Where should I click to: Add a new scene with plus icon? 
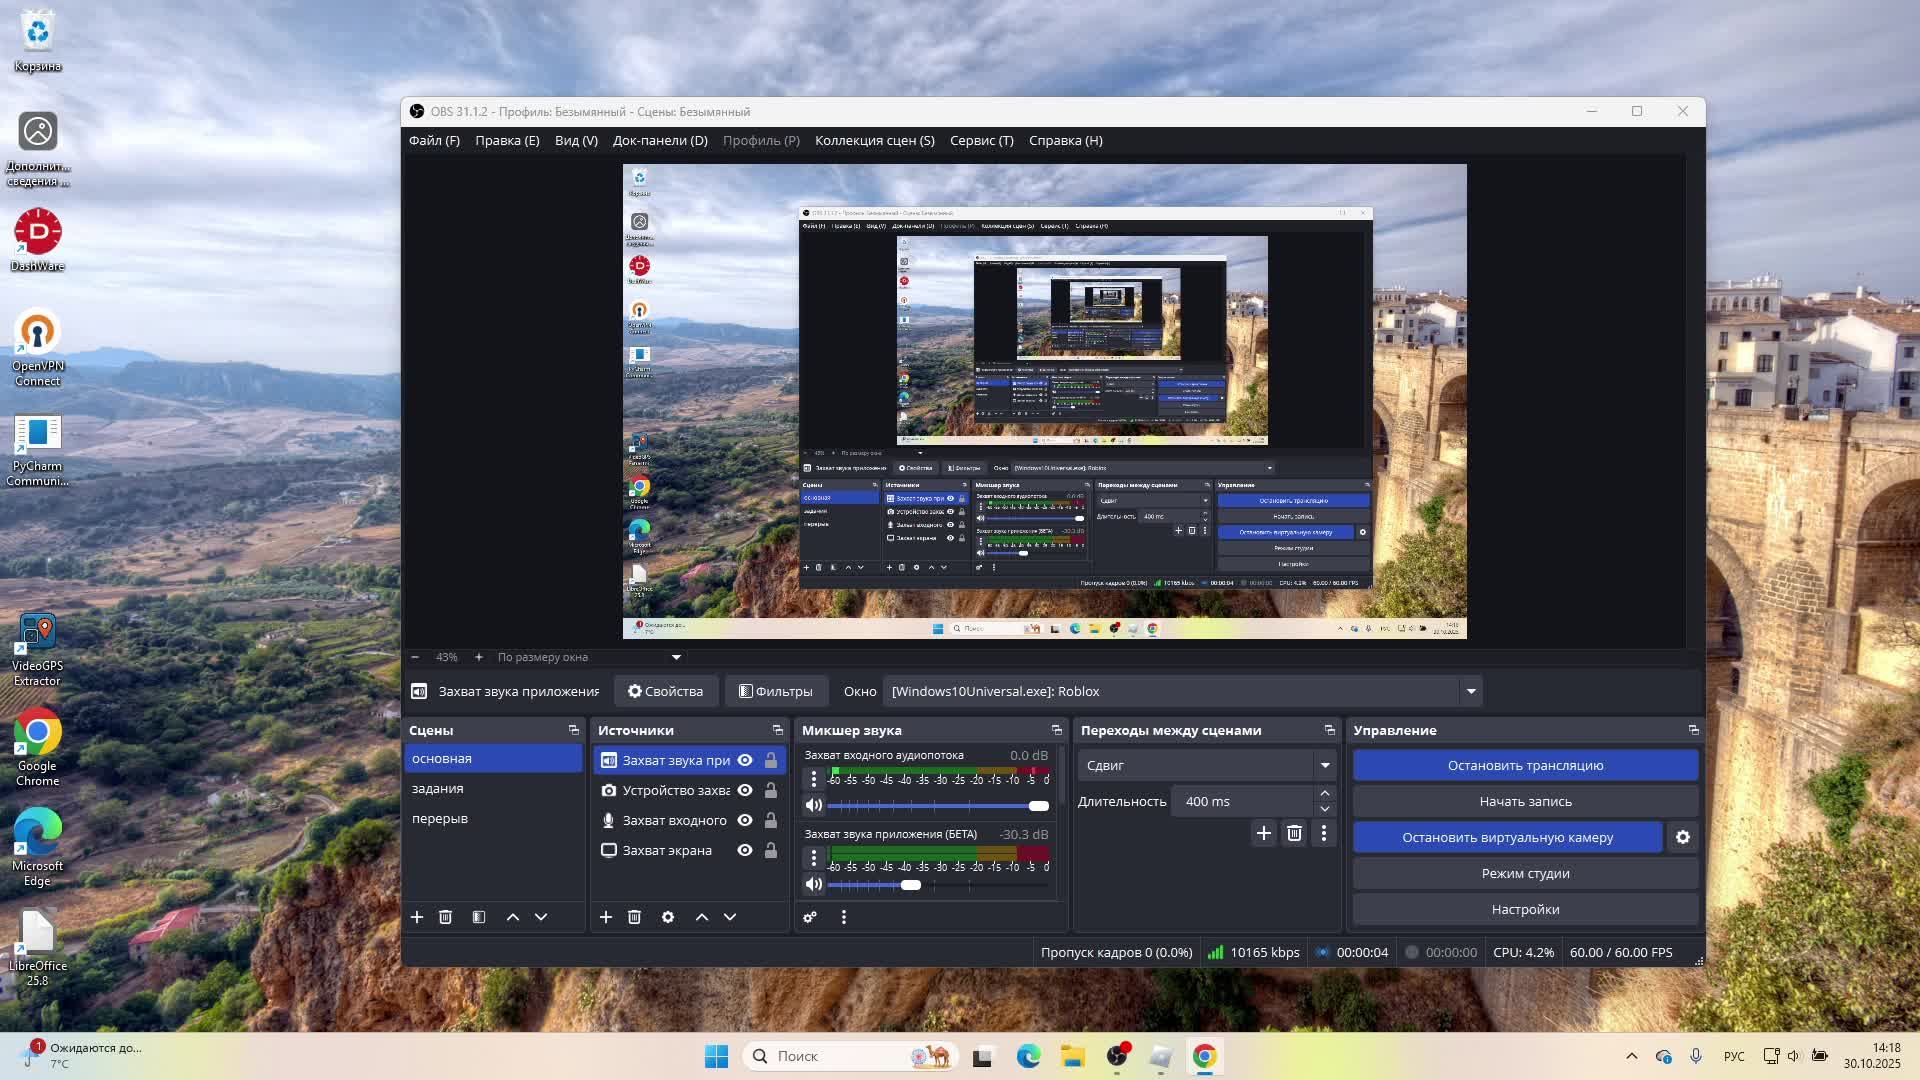(x=417, y=917)
